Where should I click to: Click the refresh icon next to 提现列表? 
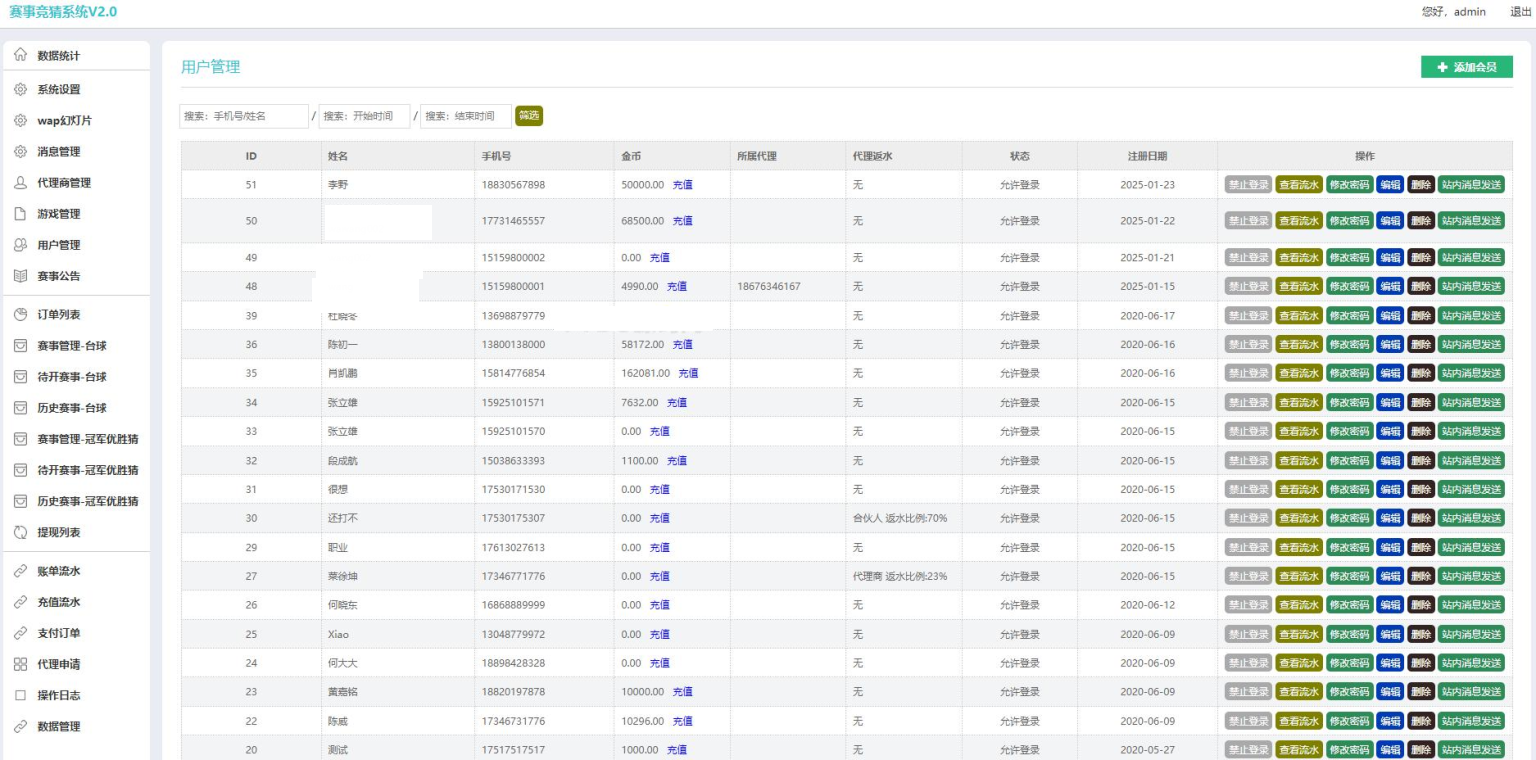[x=20, y=533]
